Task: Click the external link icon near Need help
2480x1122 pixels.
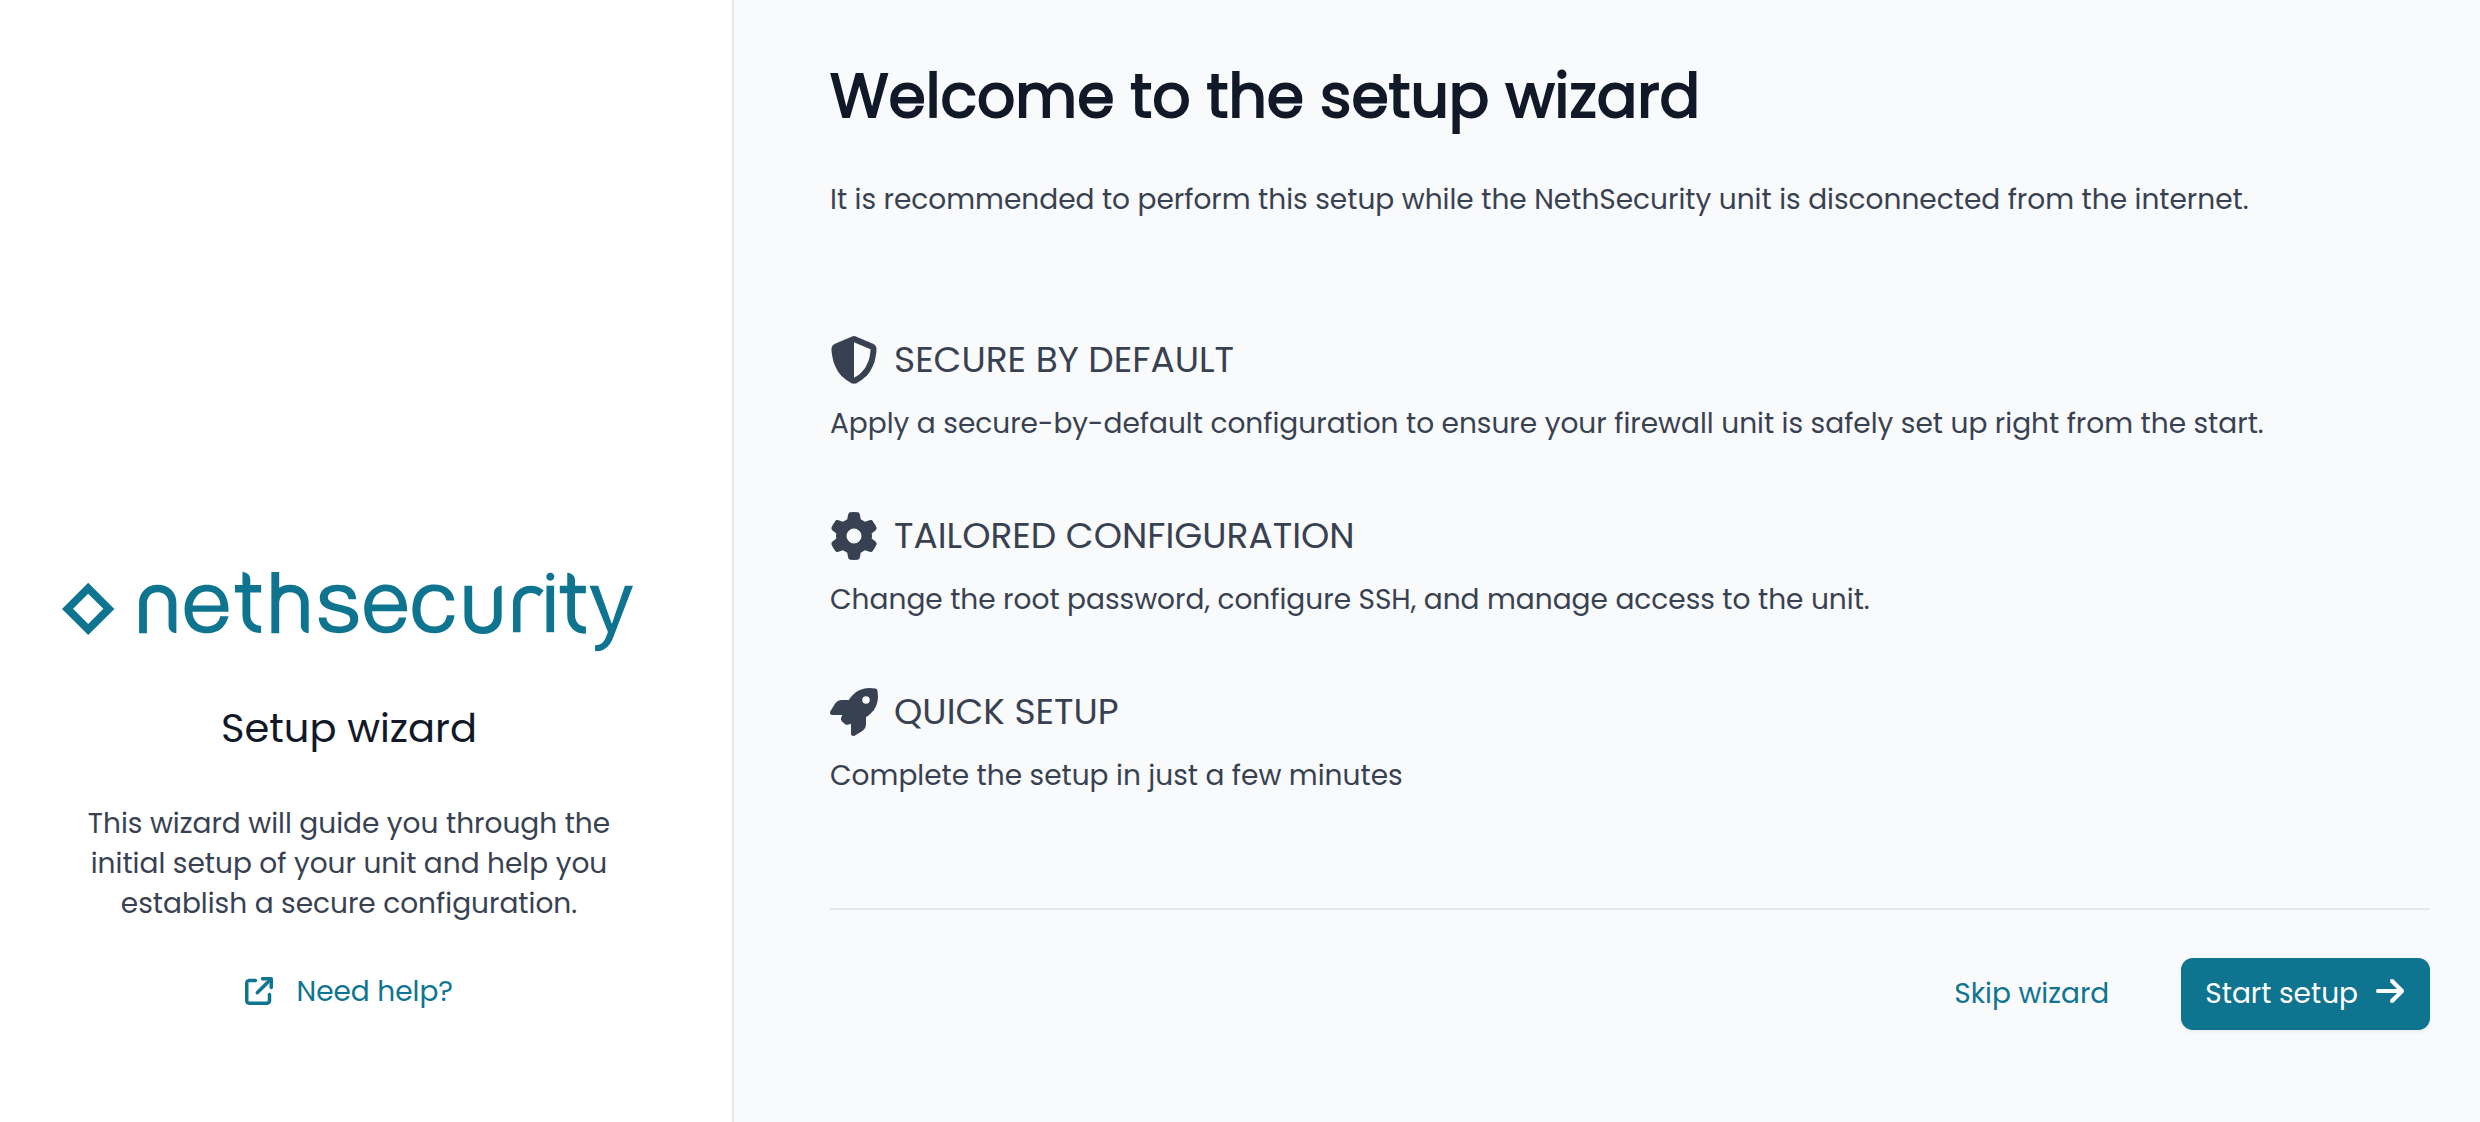Action: click(259, 991)
